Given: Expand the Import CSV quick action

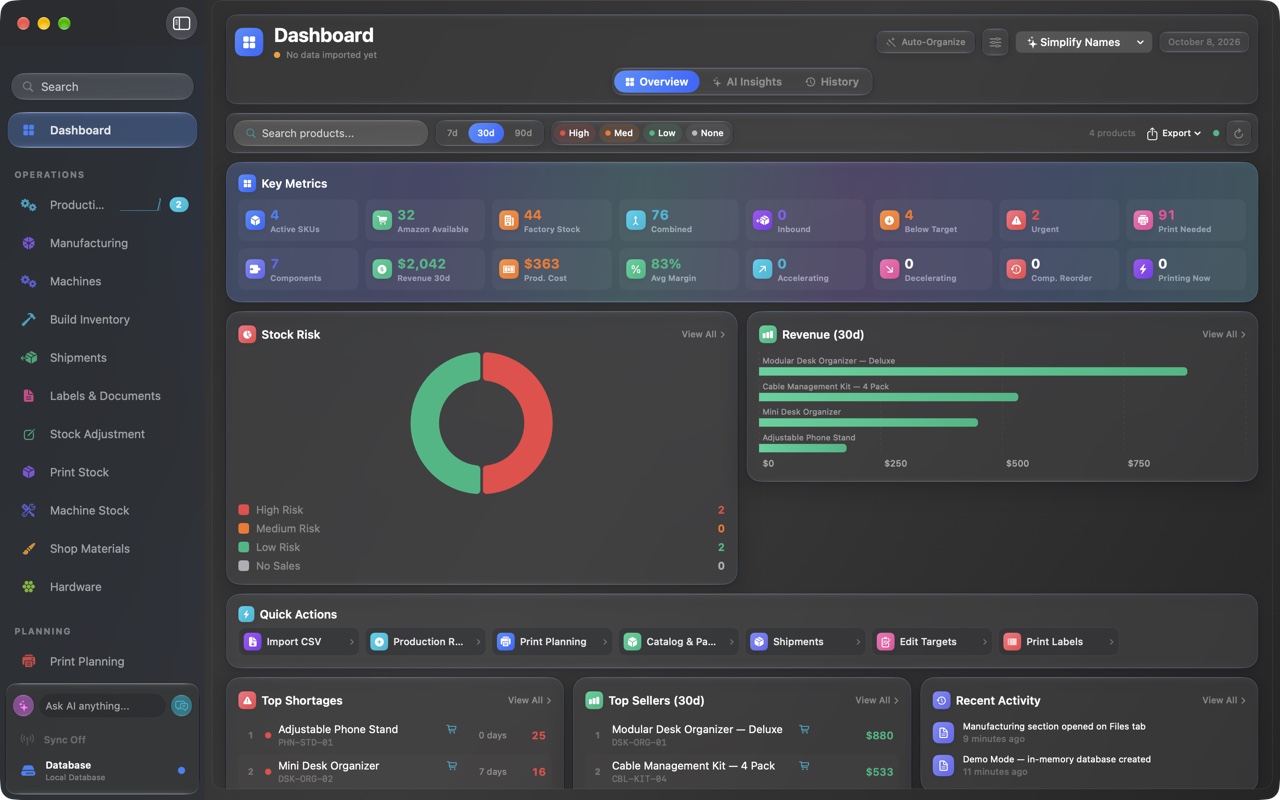Looking at the screenshot, I should click(x=299, y=642).
